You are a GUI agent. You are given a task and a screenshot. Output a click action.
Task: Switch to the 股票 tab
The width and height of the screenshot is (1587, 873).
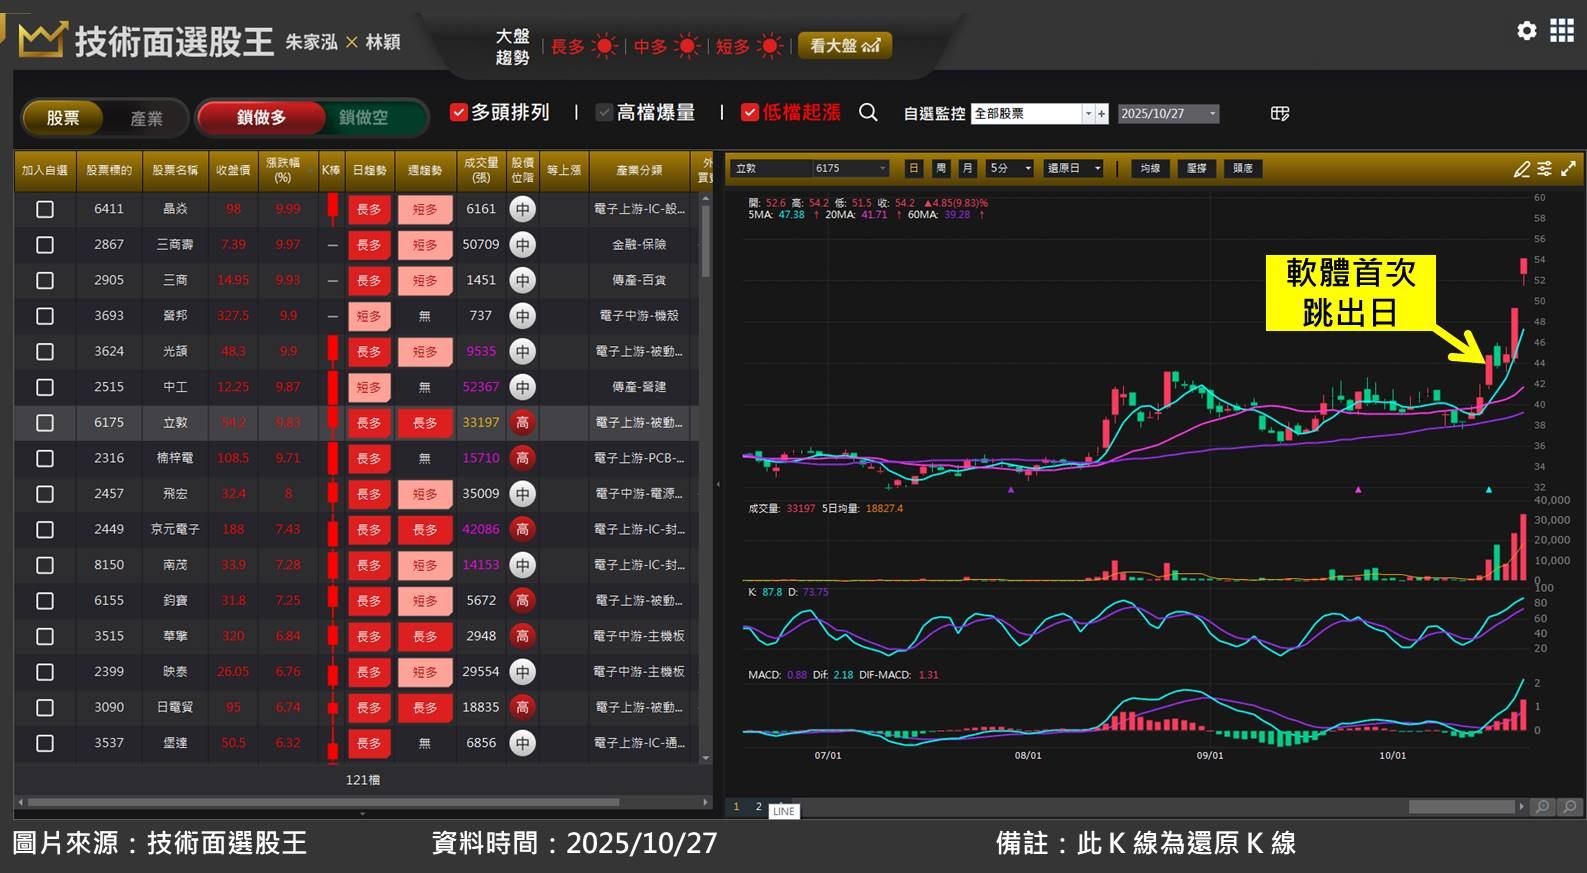coord(63,118)
